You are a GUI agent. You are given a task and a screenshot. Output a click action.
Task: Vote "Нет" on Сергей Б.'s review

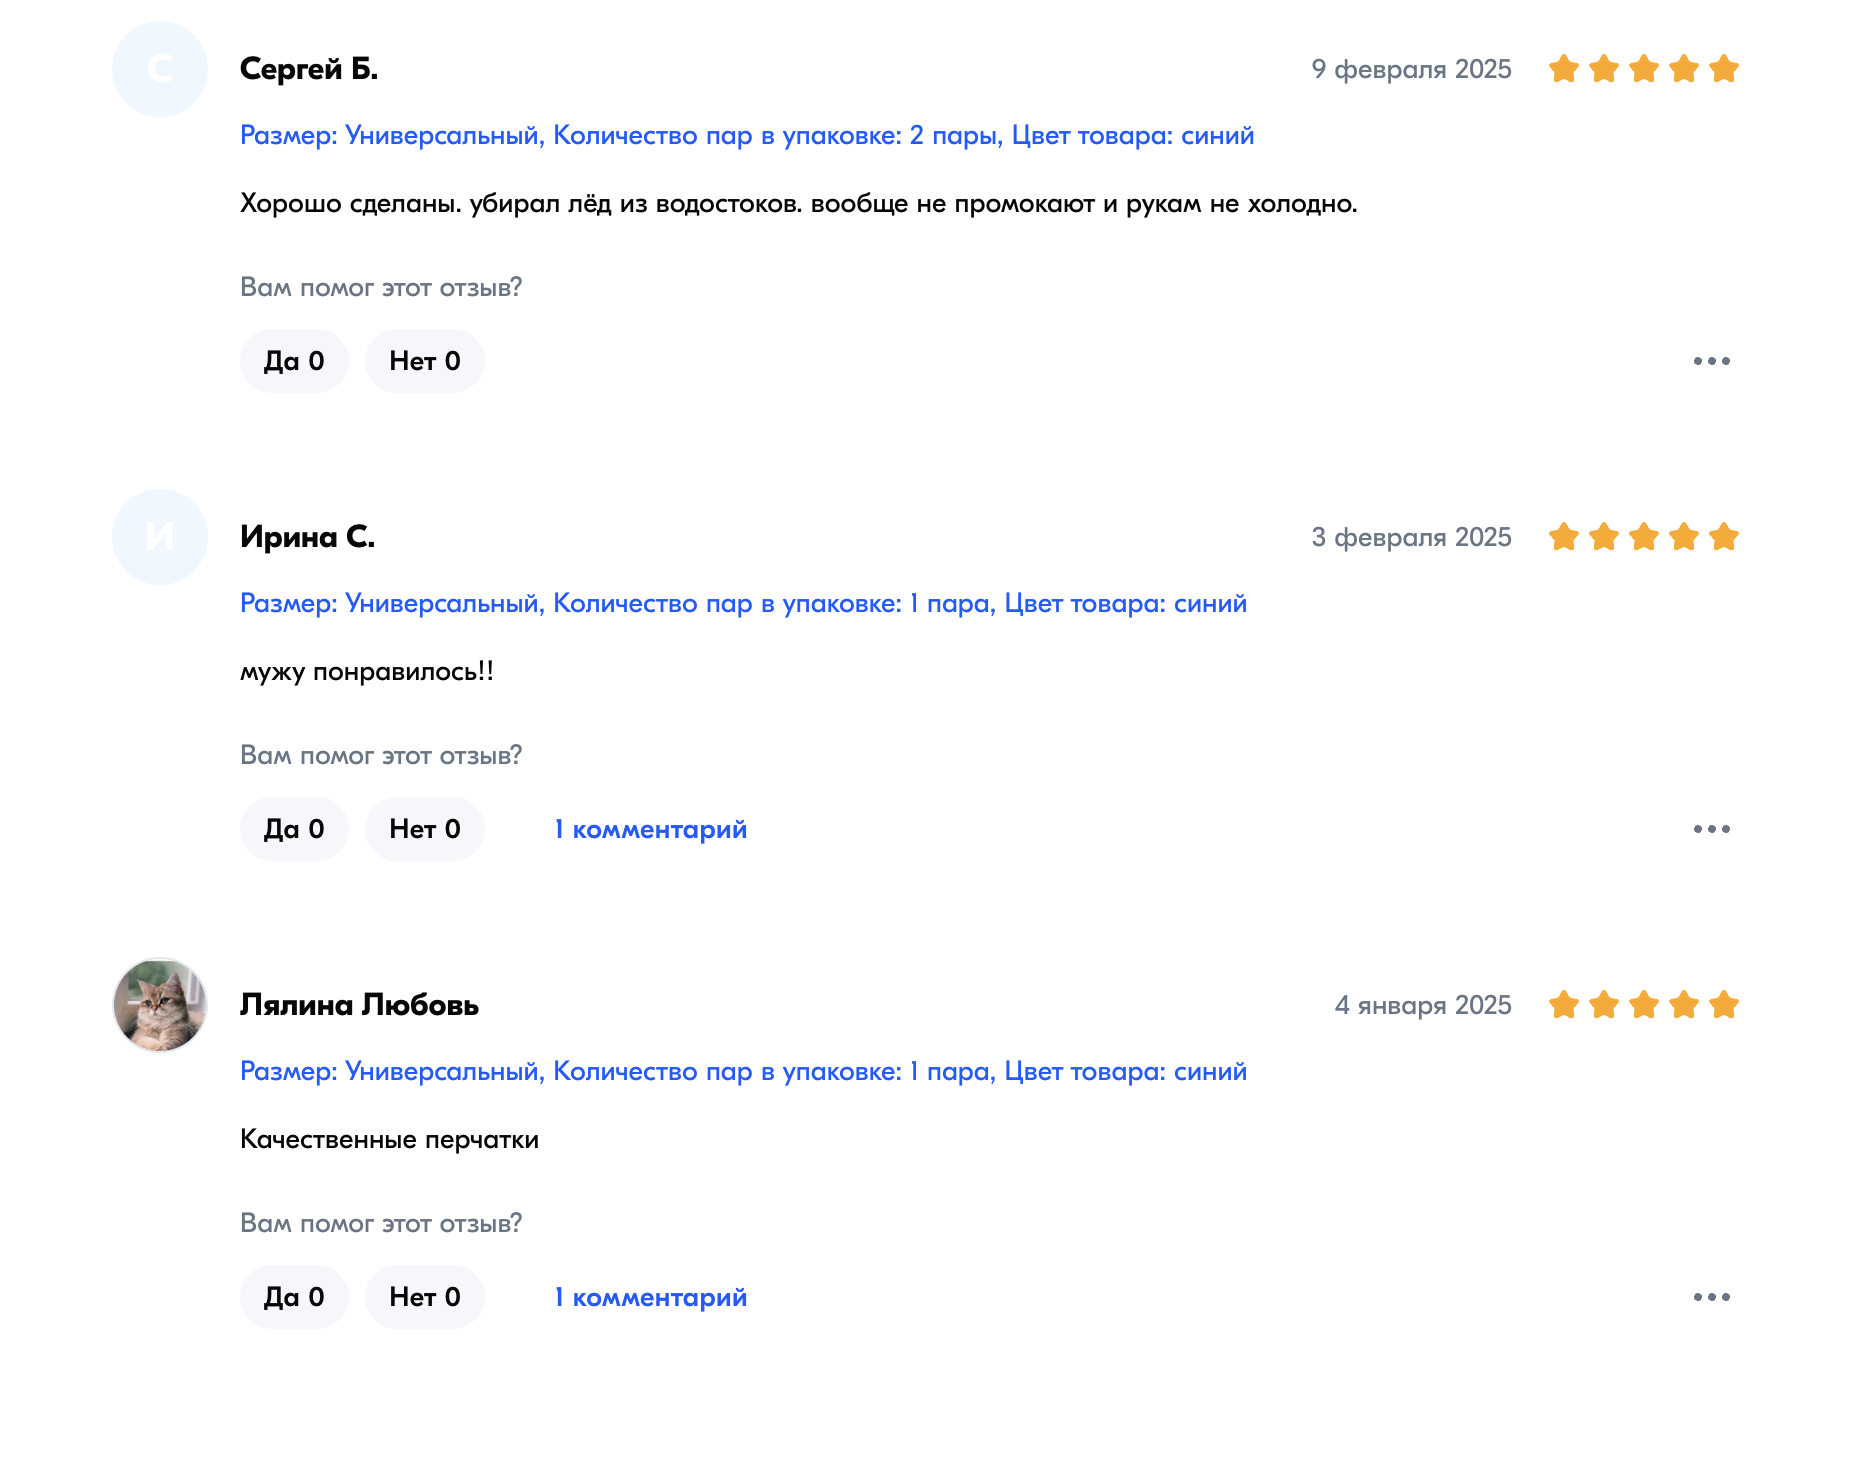click(x=424, y=361)
